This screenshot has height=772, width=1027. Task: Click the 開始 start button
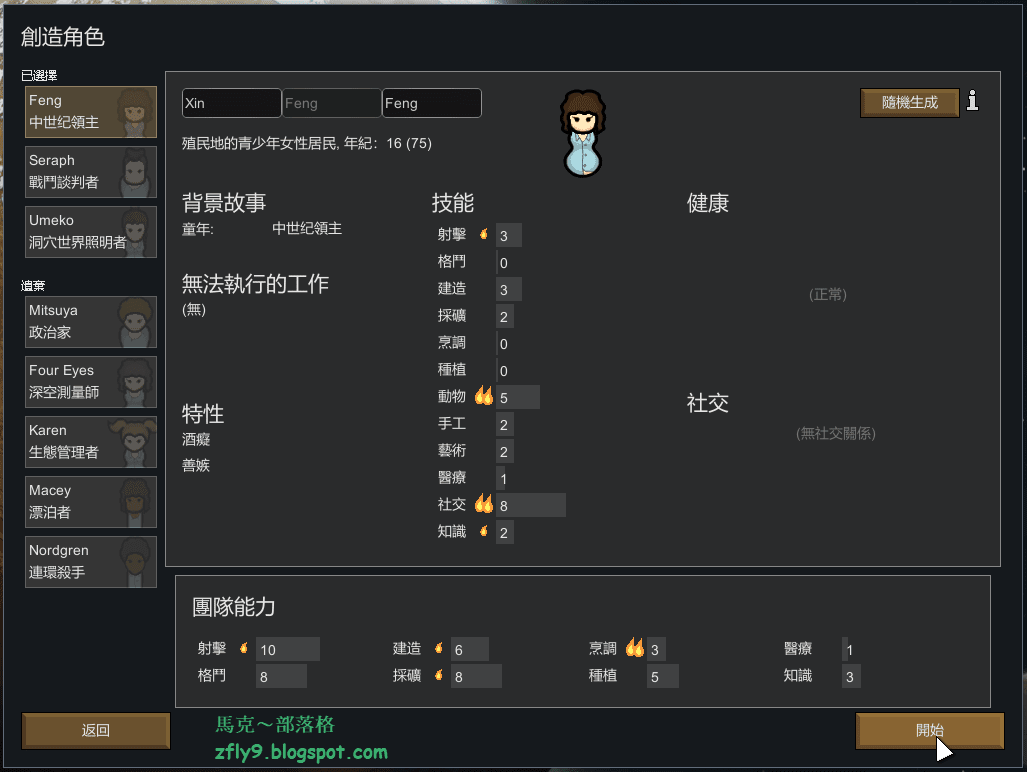(929, 730)
